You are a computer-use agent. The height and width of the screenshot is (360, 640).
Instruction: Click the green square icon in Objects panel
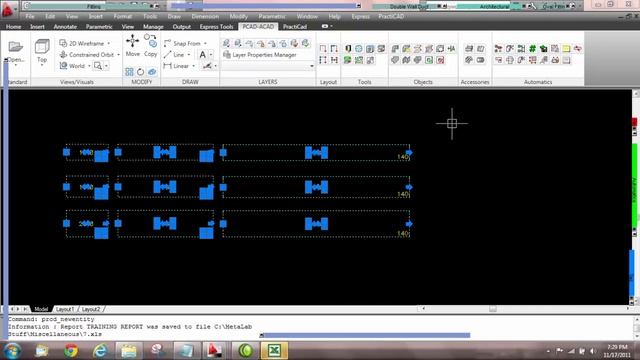click(x=429, y=60)
